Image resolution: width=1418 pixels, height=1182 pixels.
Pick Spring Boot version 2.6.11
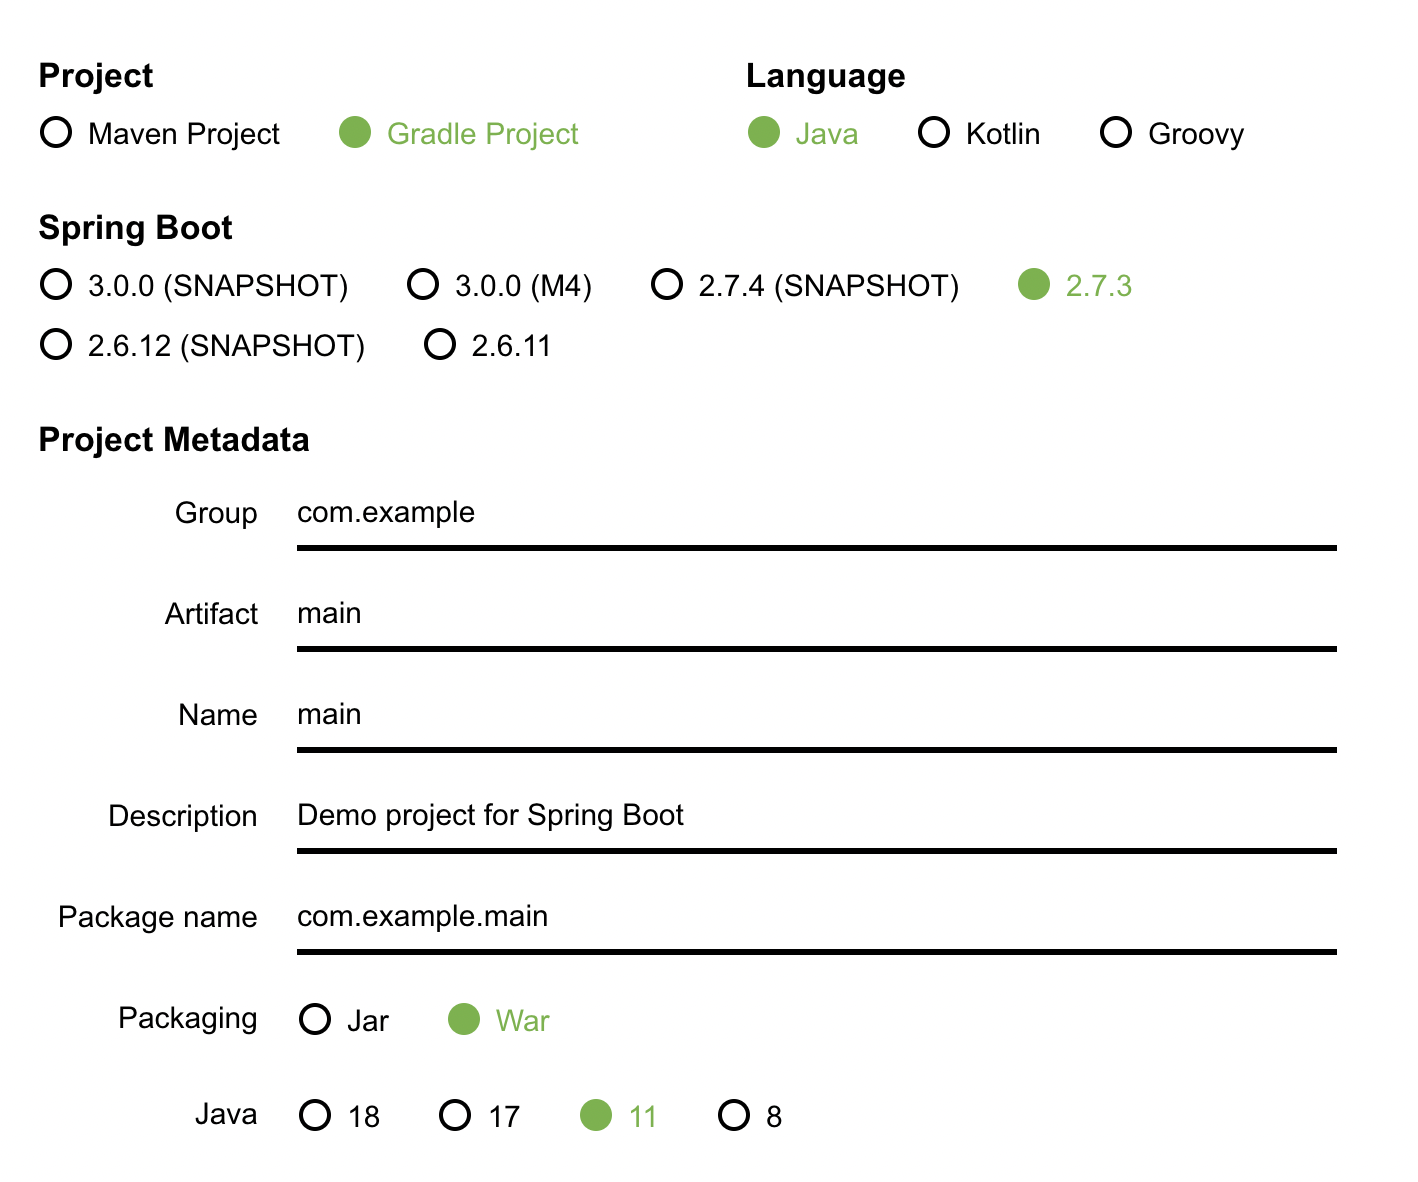[440, 345]
